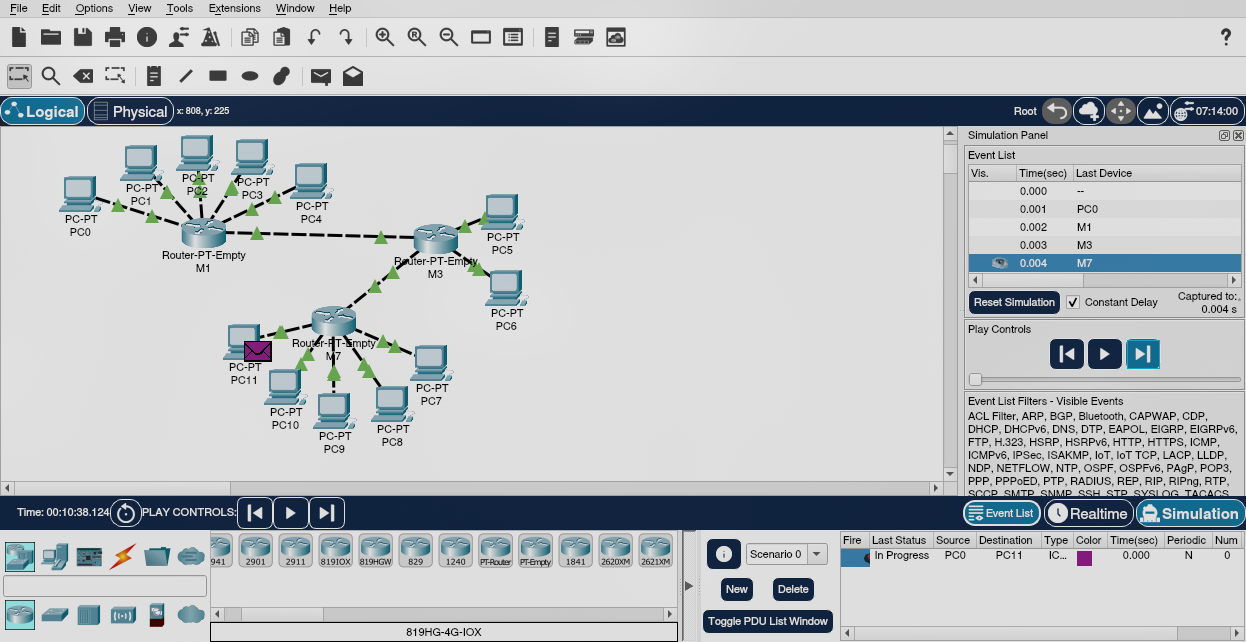
Task: Click Capture then Forward in Simulation Panel
Action: coord(1142,353)
